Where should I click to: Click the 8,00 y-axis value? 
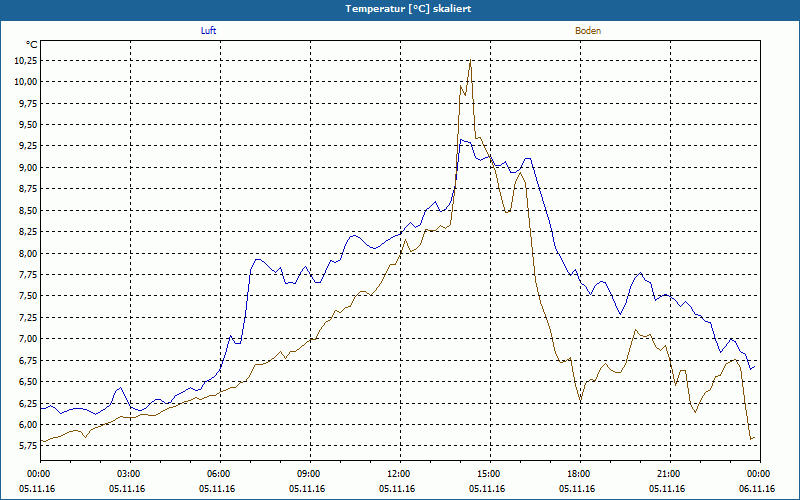[29, 254]
